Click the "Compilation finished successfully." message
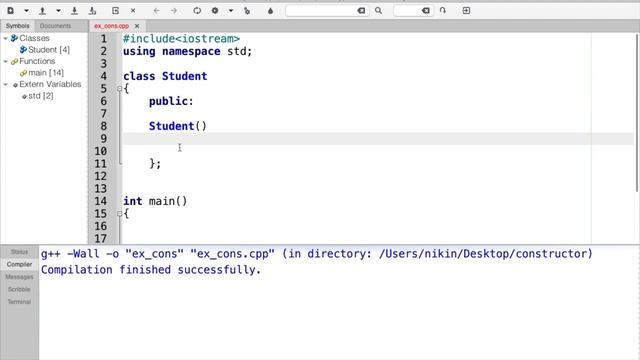The width and height of the screenshot is (640, 360). tap(151, 270)
